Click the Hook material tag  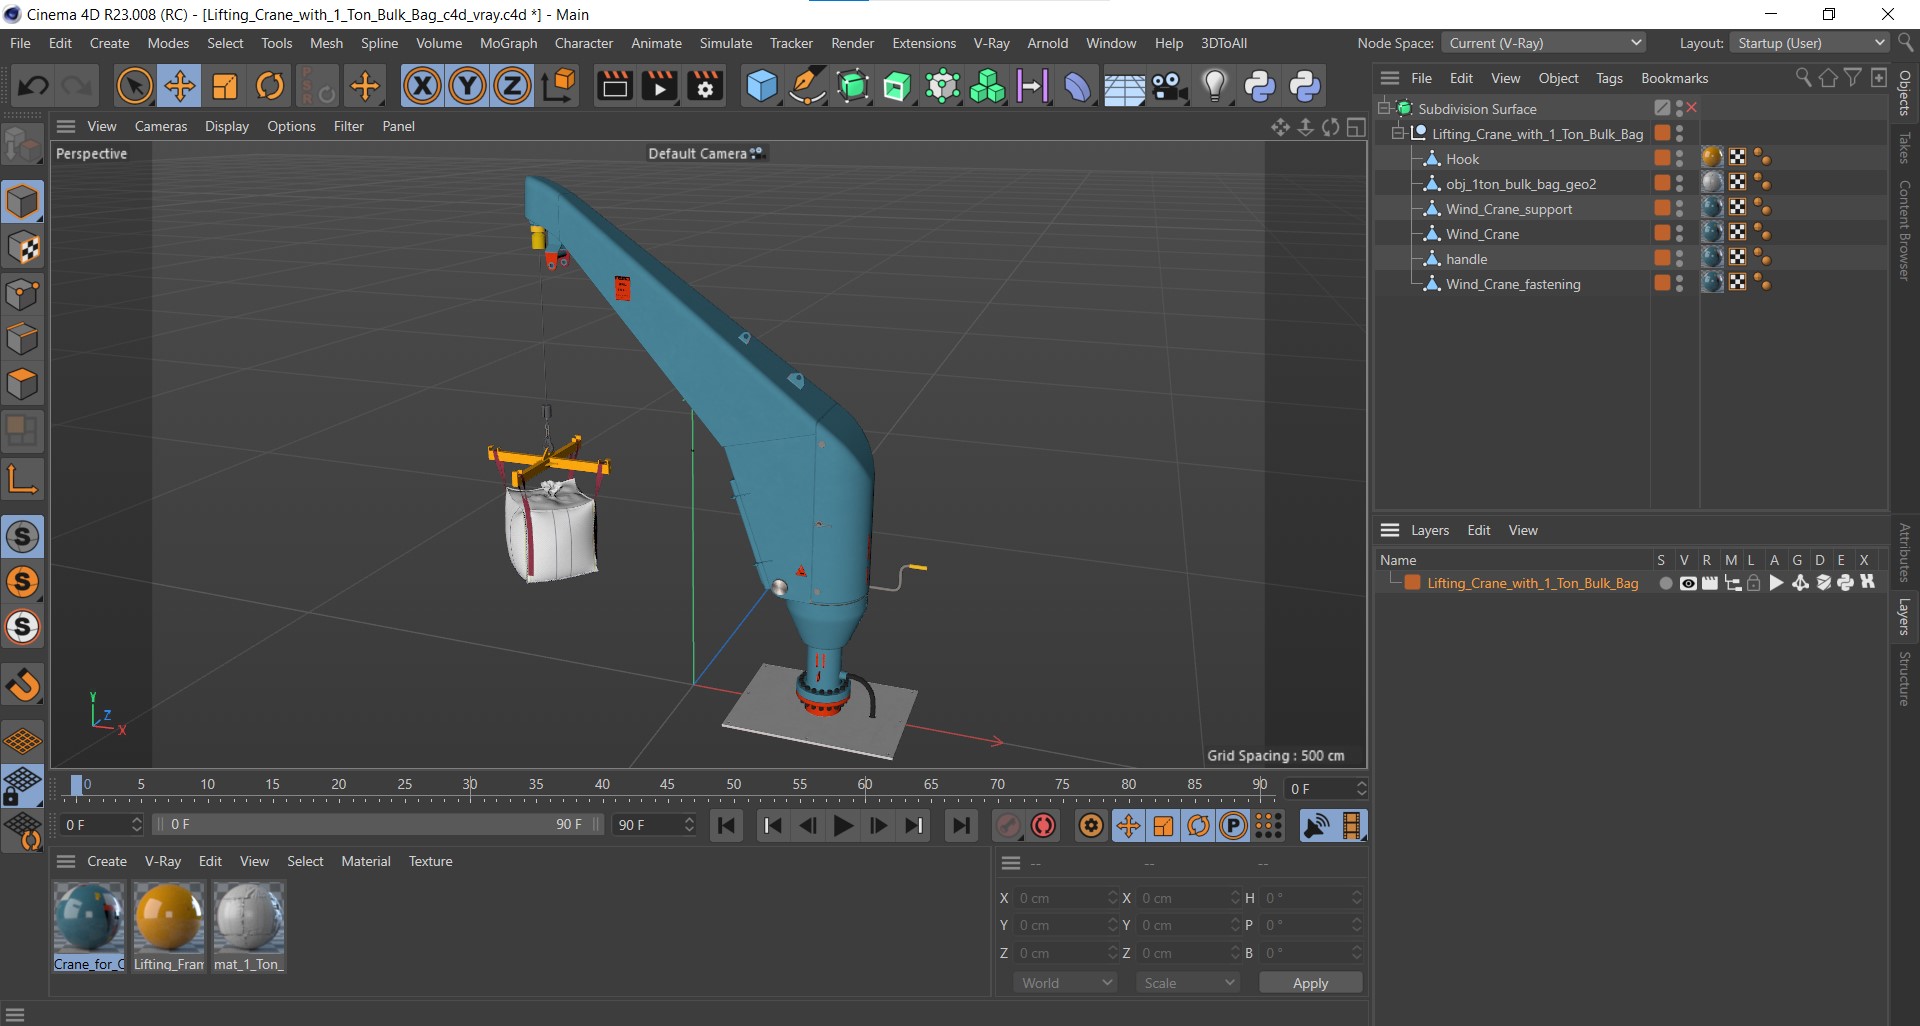pyautogui.click(x=1712, y=157)
